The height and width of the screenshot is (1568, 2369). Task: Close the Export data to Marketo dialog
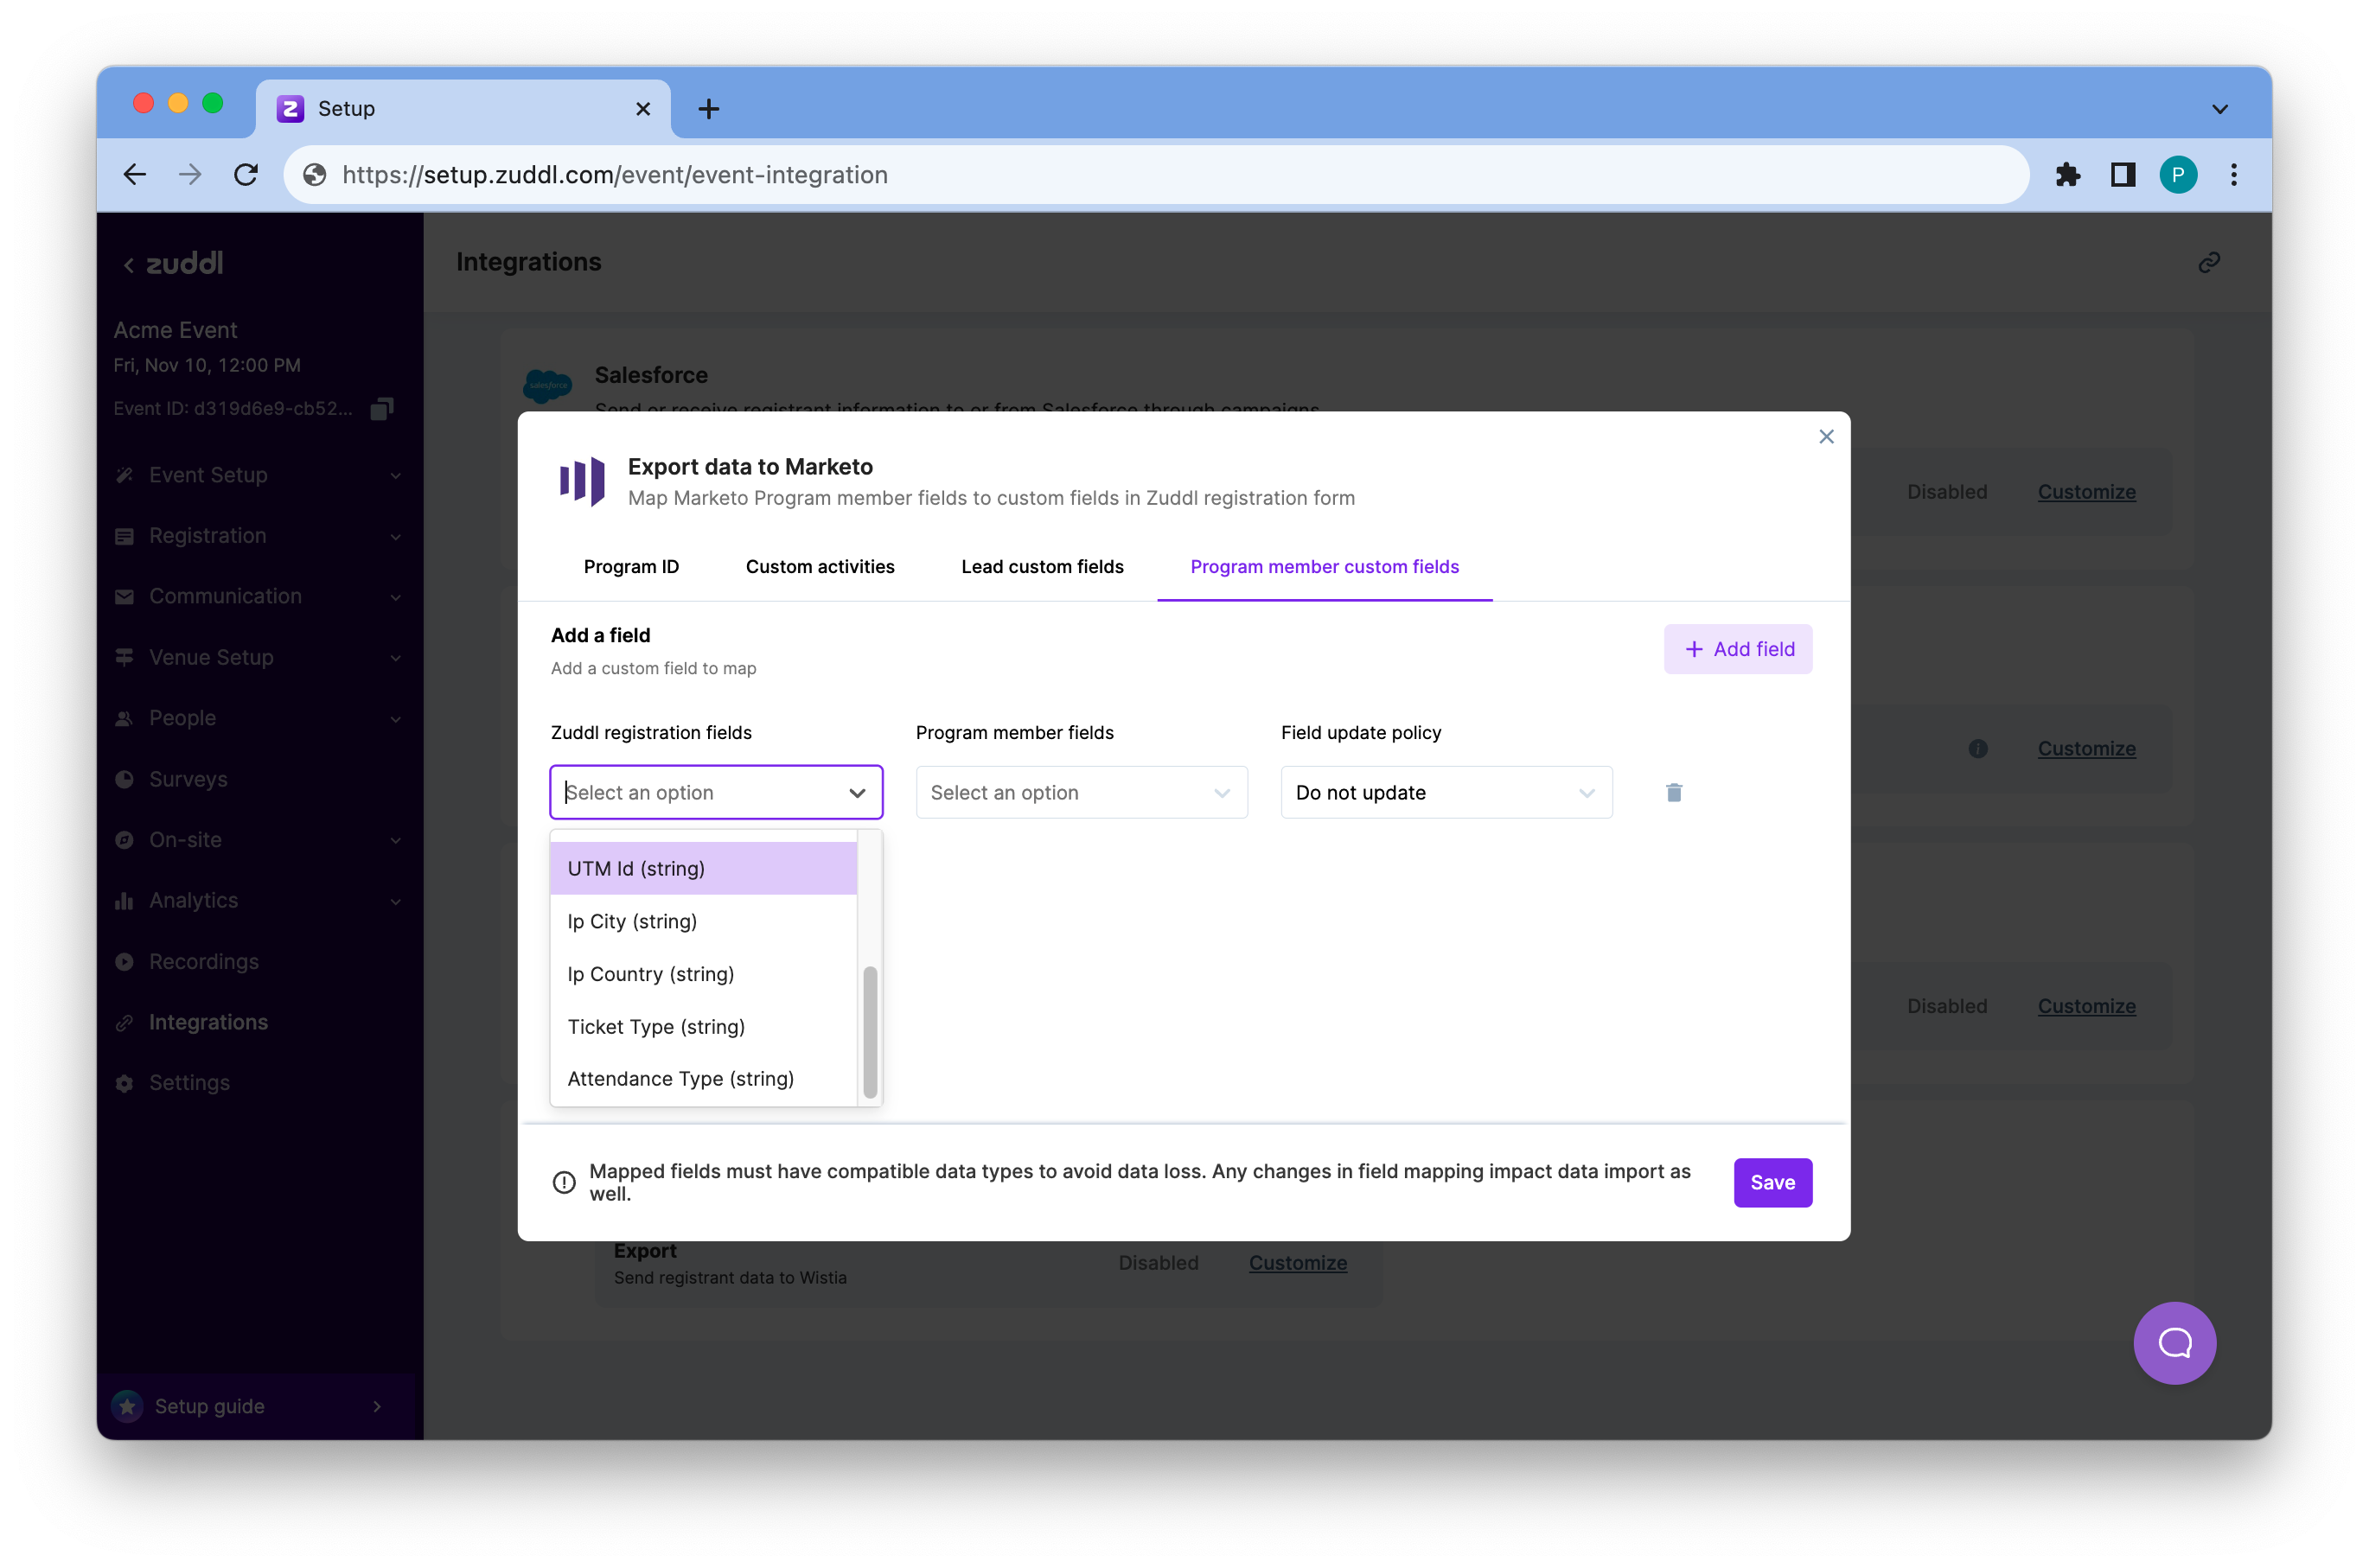[x=1826, y=437]
